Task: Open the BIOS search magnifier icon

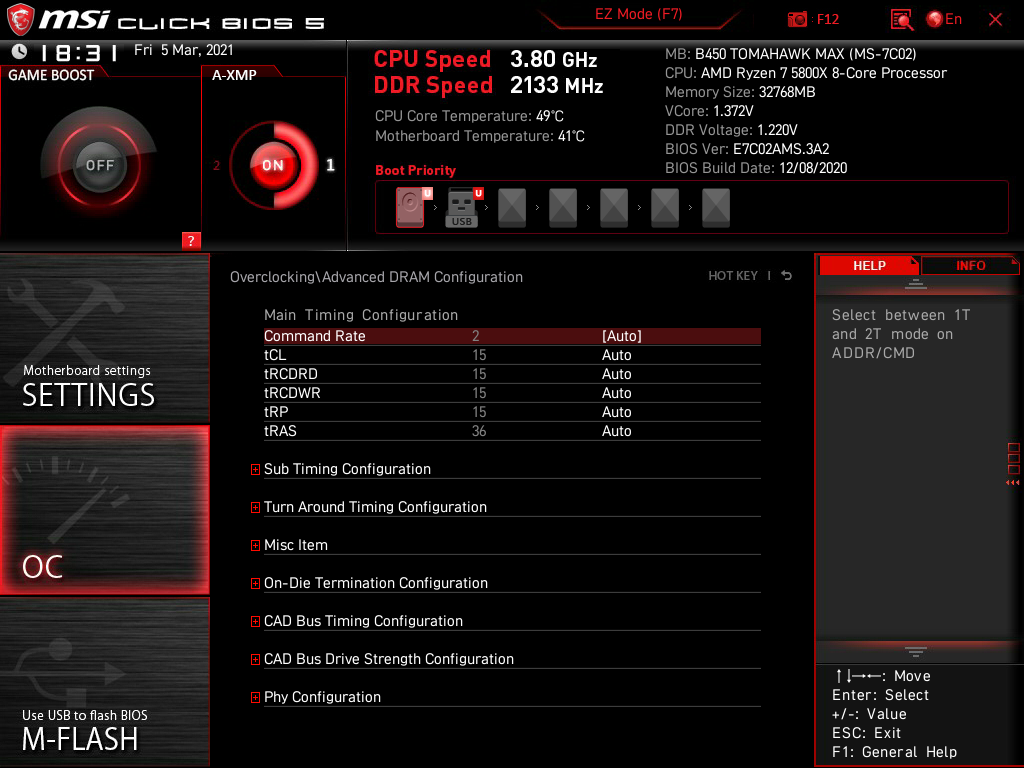Action: [x=901, y=20]
